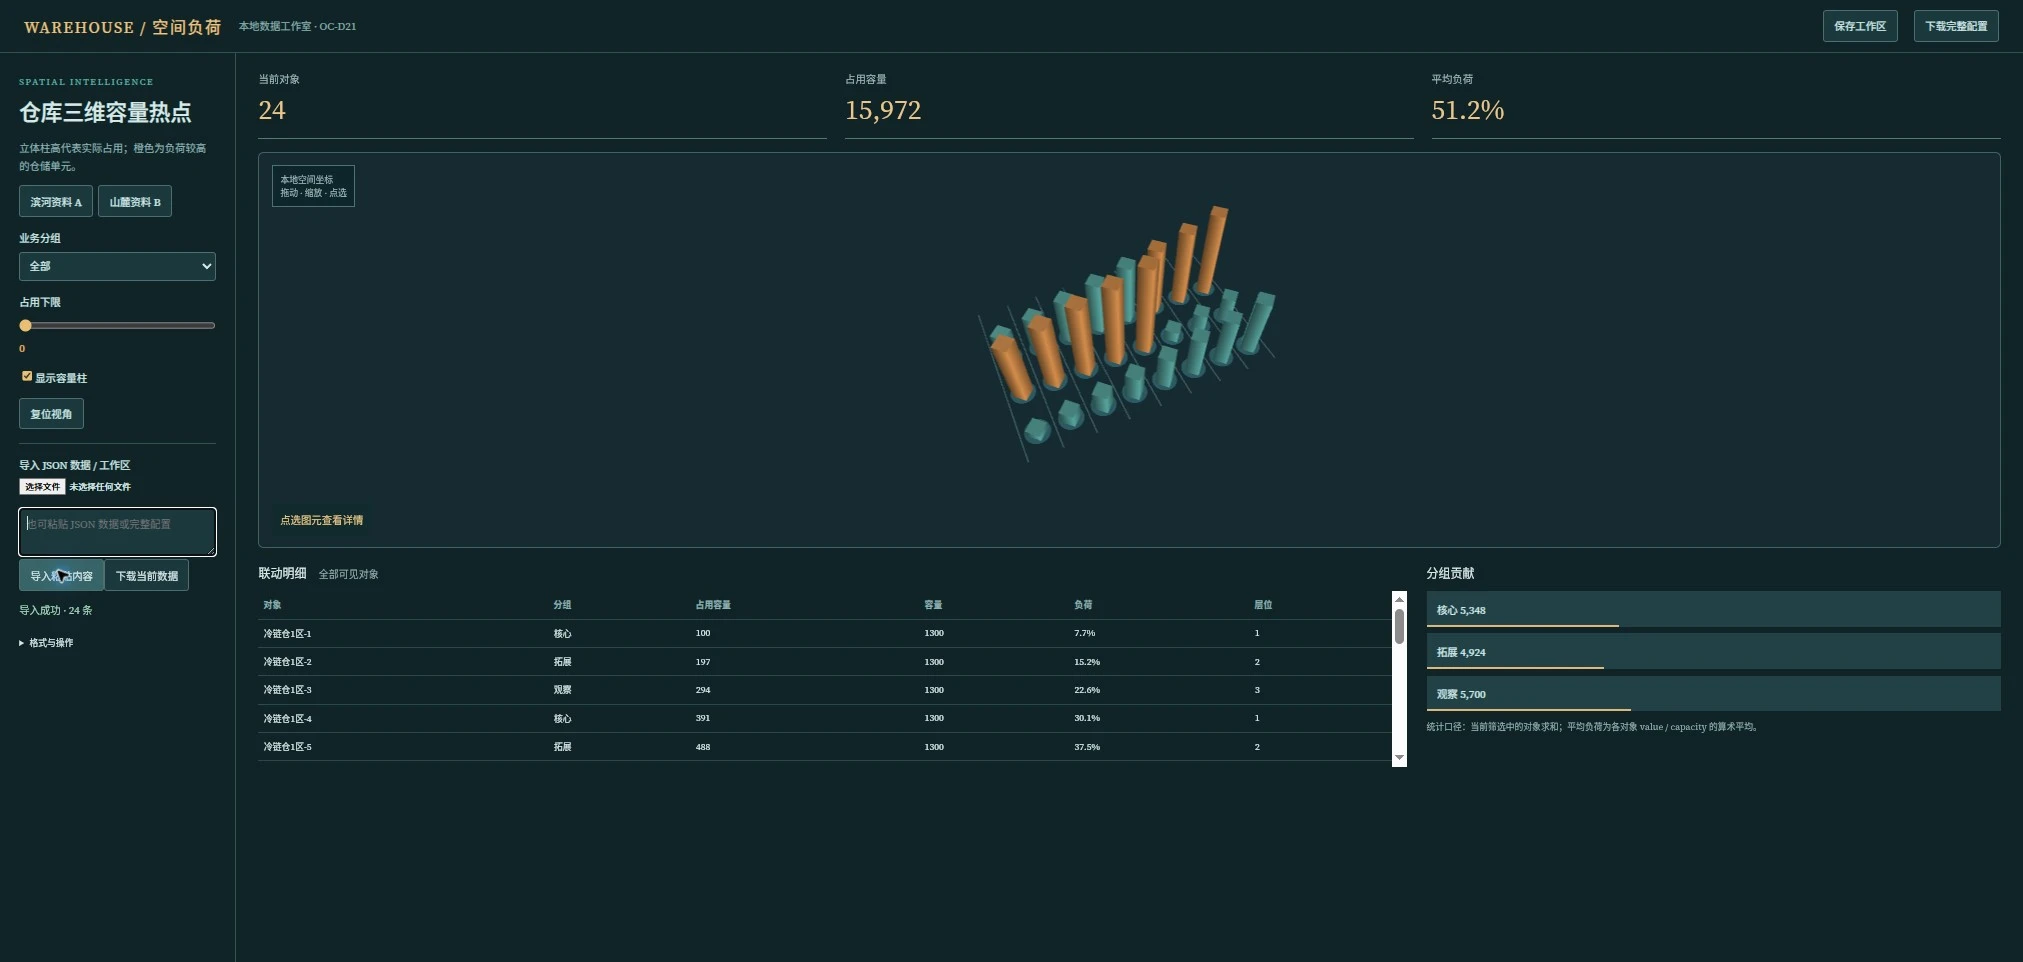
Task: Click the 分组 column header
Action: pyautogui.click(x=563, y=605)
